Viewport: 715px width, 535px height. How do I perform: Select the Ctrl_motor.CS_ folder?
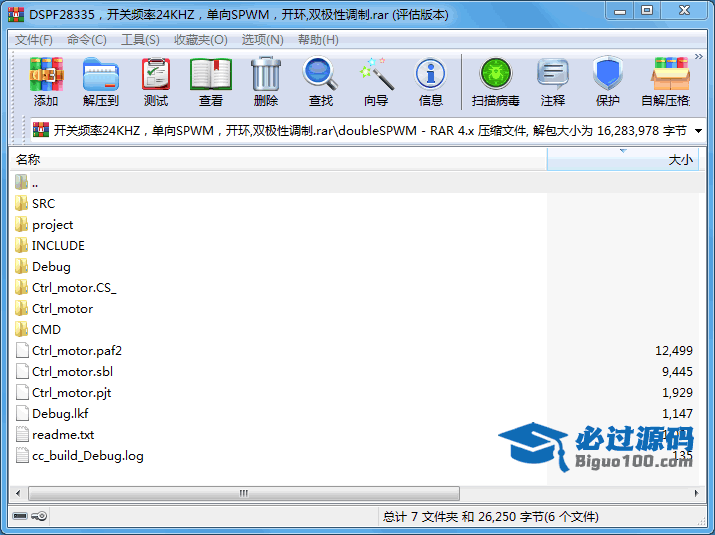pyautogui.click(x=65, y=287)
